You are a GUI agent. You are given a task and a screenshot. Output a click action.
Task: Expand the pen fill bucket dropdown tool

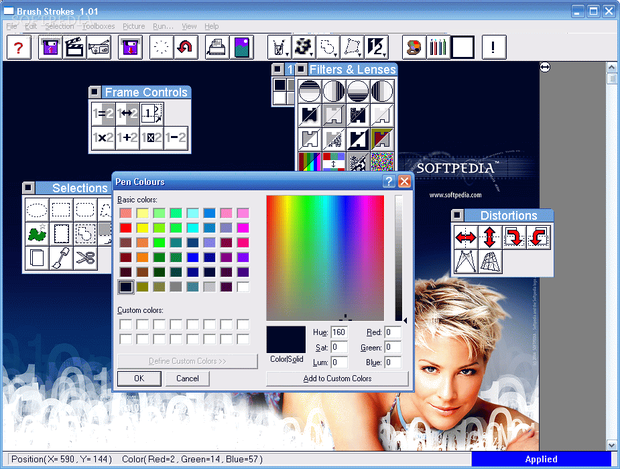tap(279, 47)
